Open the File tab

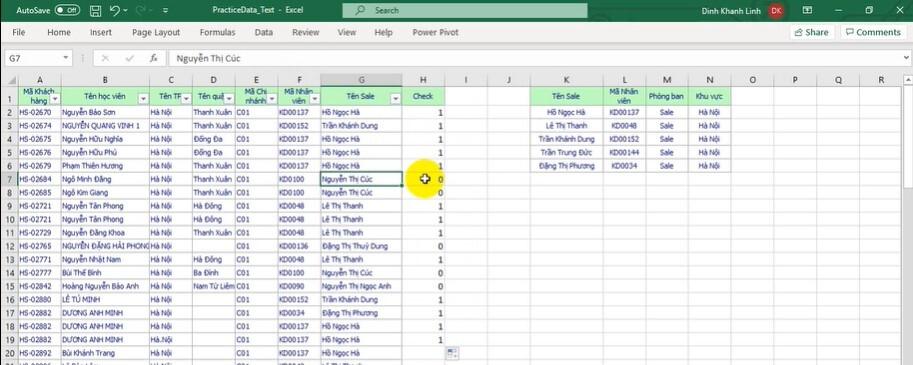[19, 33]
